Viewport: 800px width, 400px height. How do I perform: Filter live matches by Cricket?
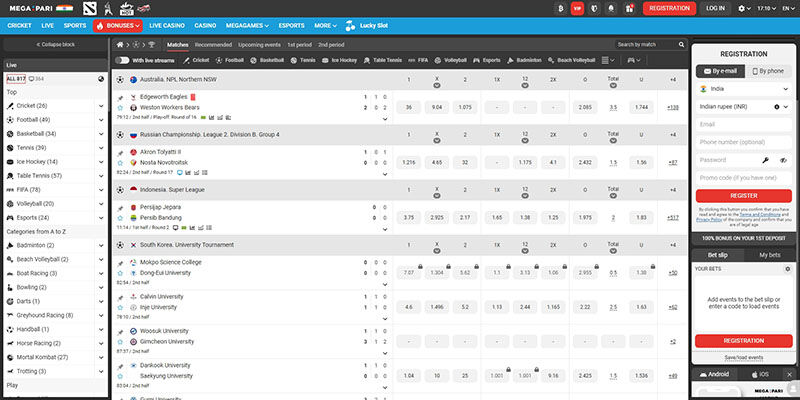coord(196,60)
